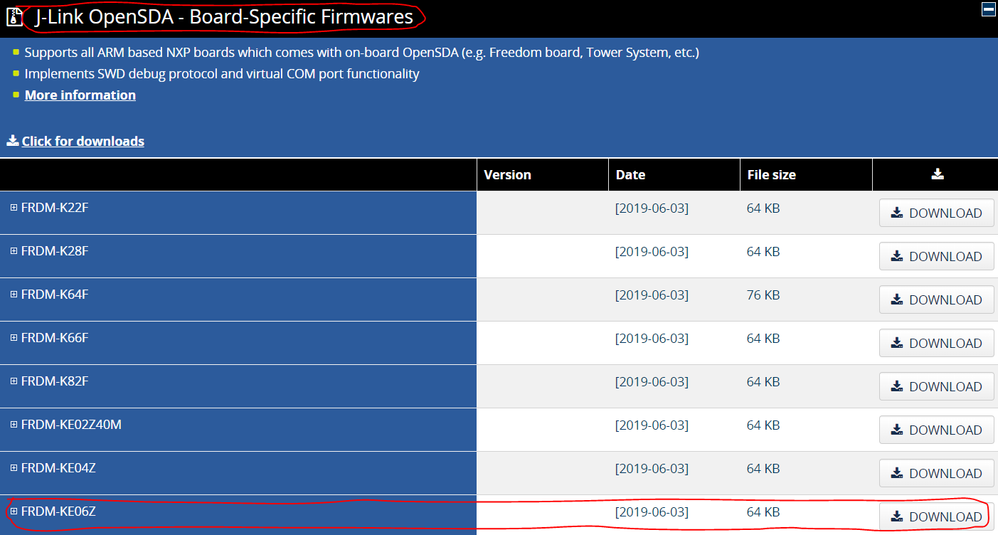Download the FRDM-K64F firmware

point(936,300)
